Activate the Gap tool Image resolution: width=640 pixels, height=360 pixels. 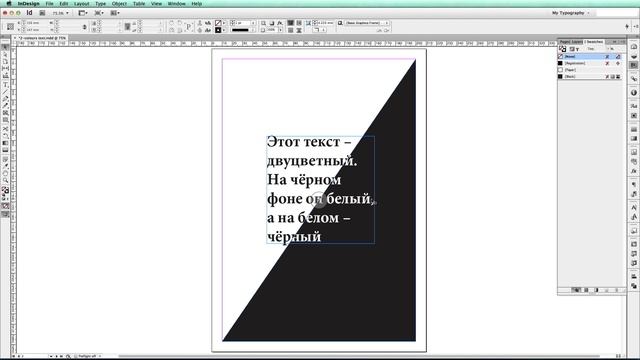5,68
